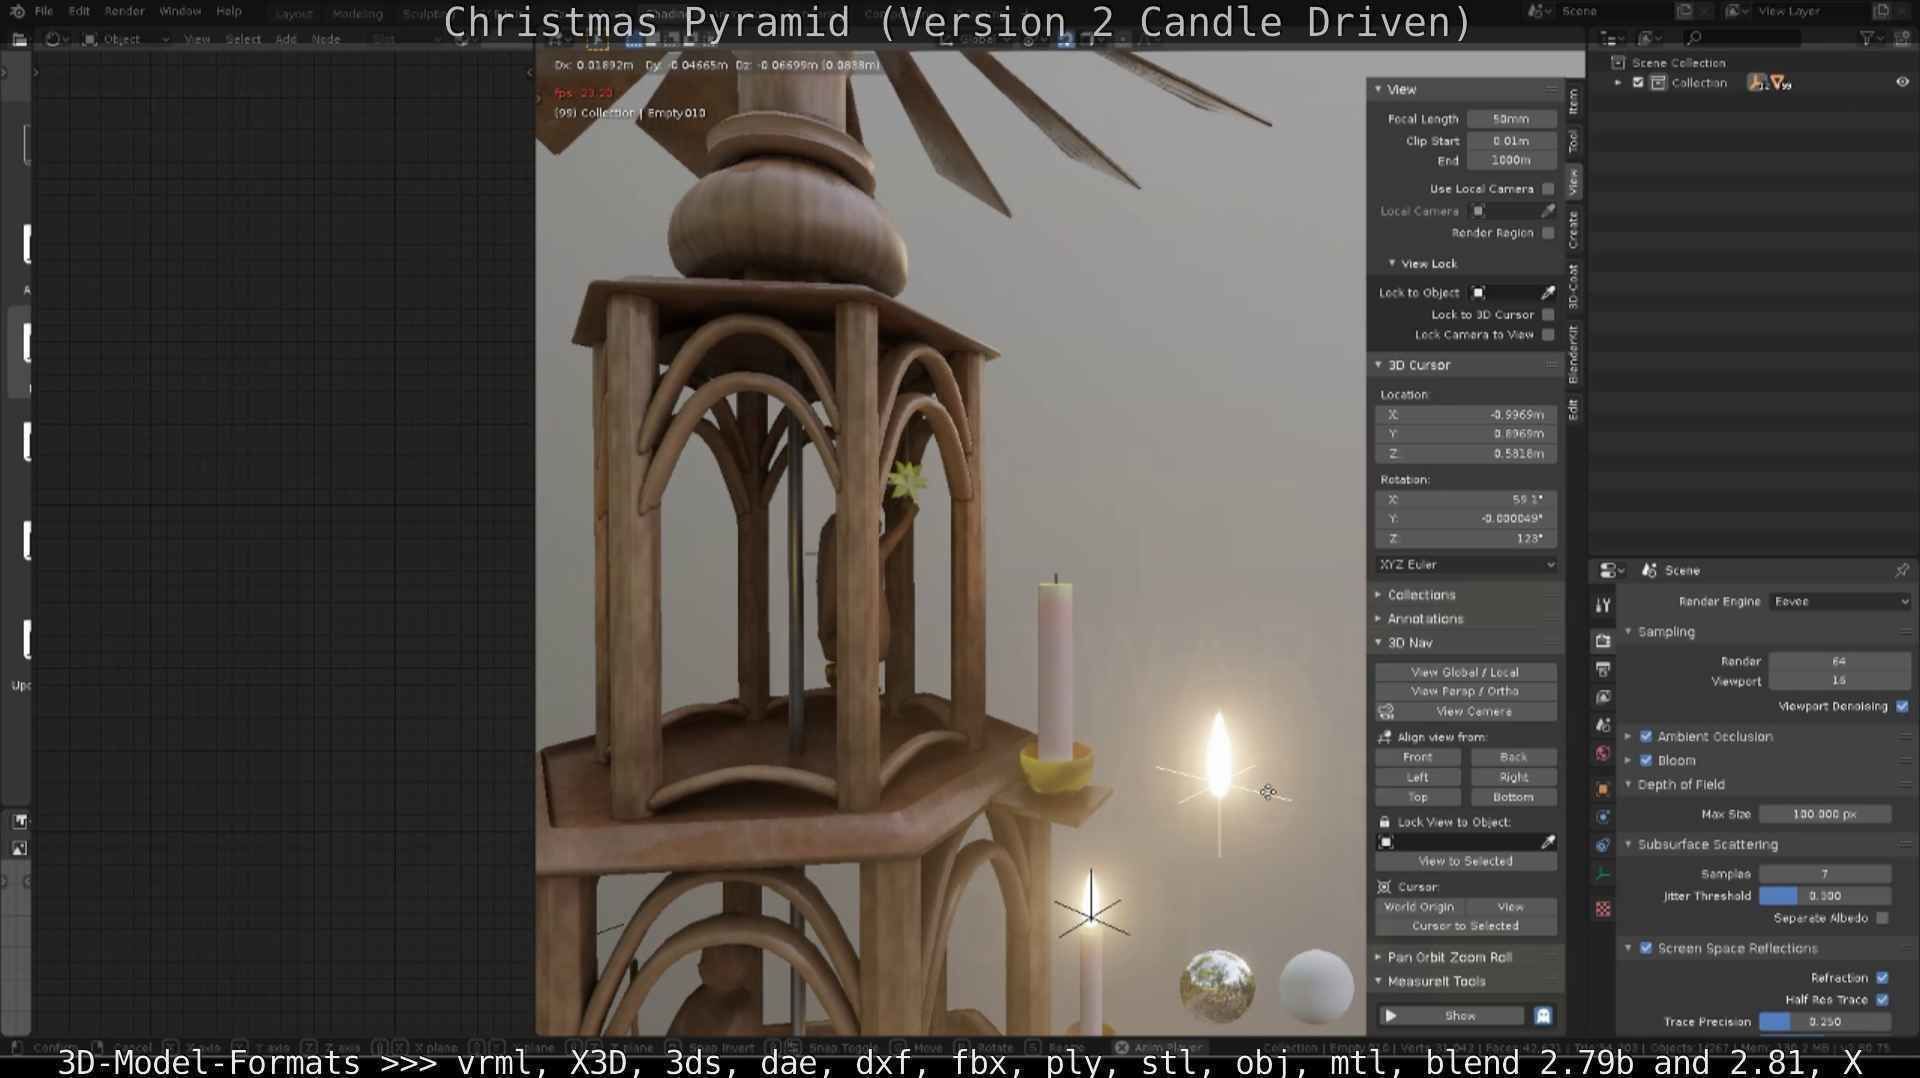Open the Scene properties tab icon
This screenshot has height=1078, width=1920.
[1603, 725]
